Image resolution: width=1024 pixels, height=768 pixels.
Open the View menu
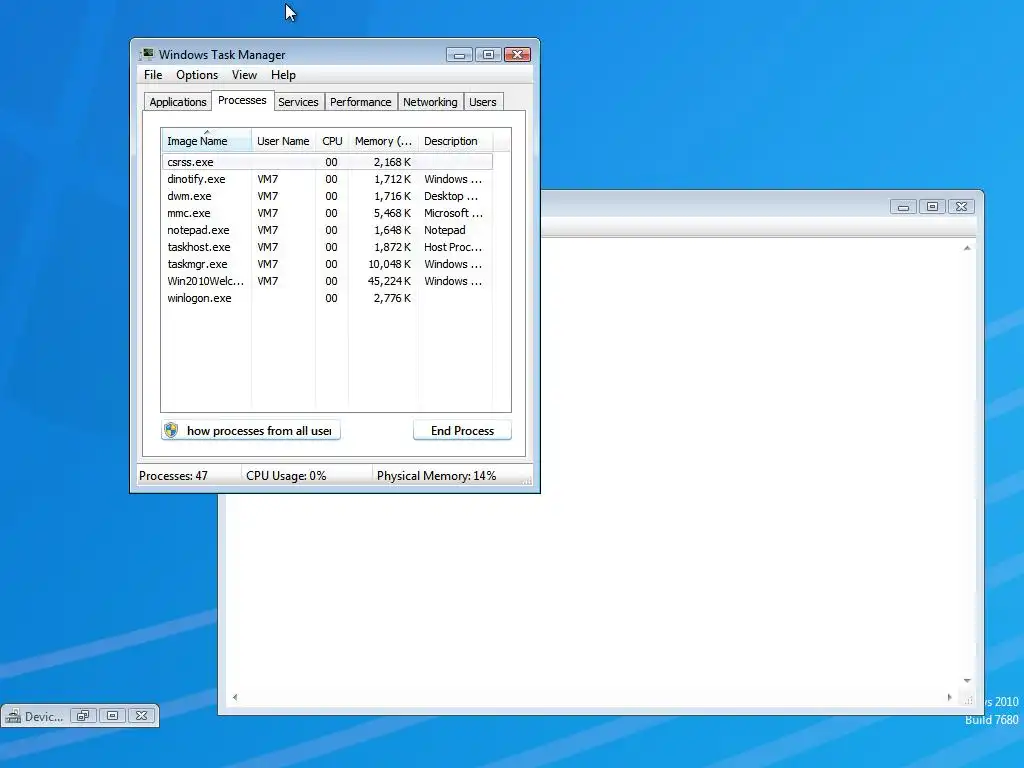click(x=244, y=75)
